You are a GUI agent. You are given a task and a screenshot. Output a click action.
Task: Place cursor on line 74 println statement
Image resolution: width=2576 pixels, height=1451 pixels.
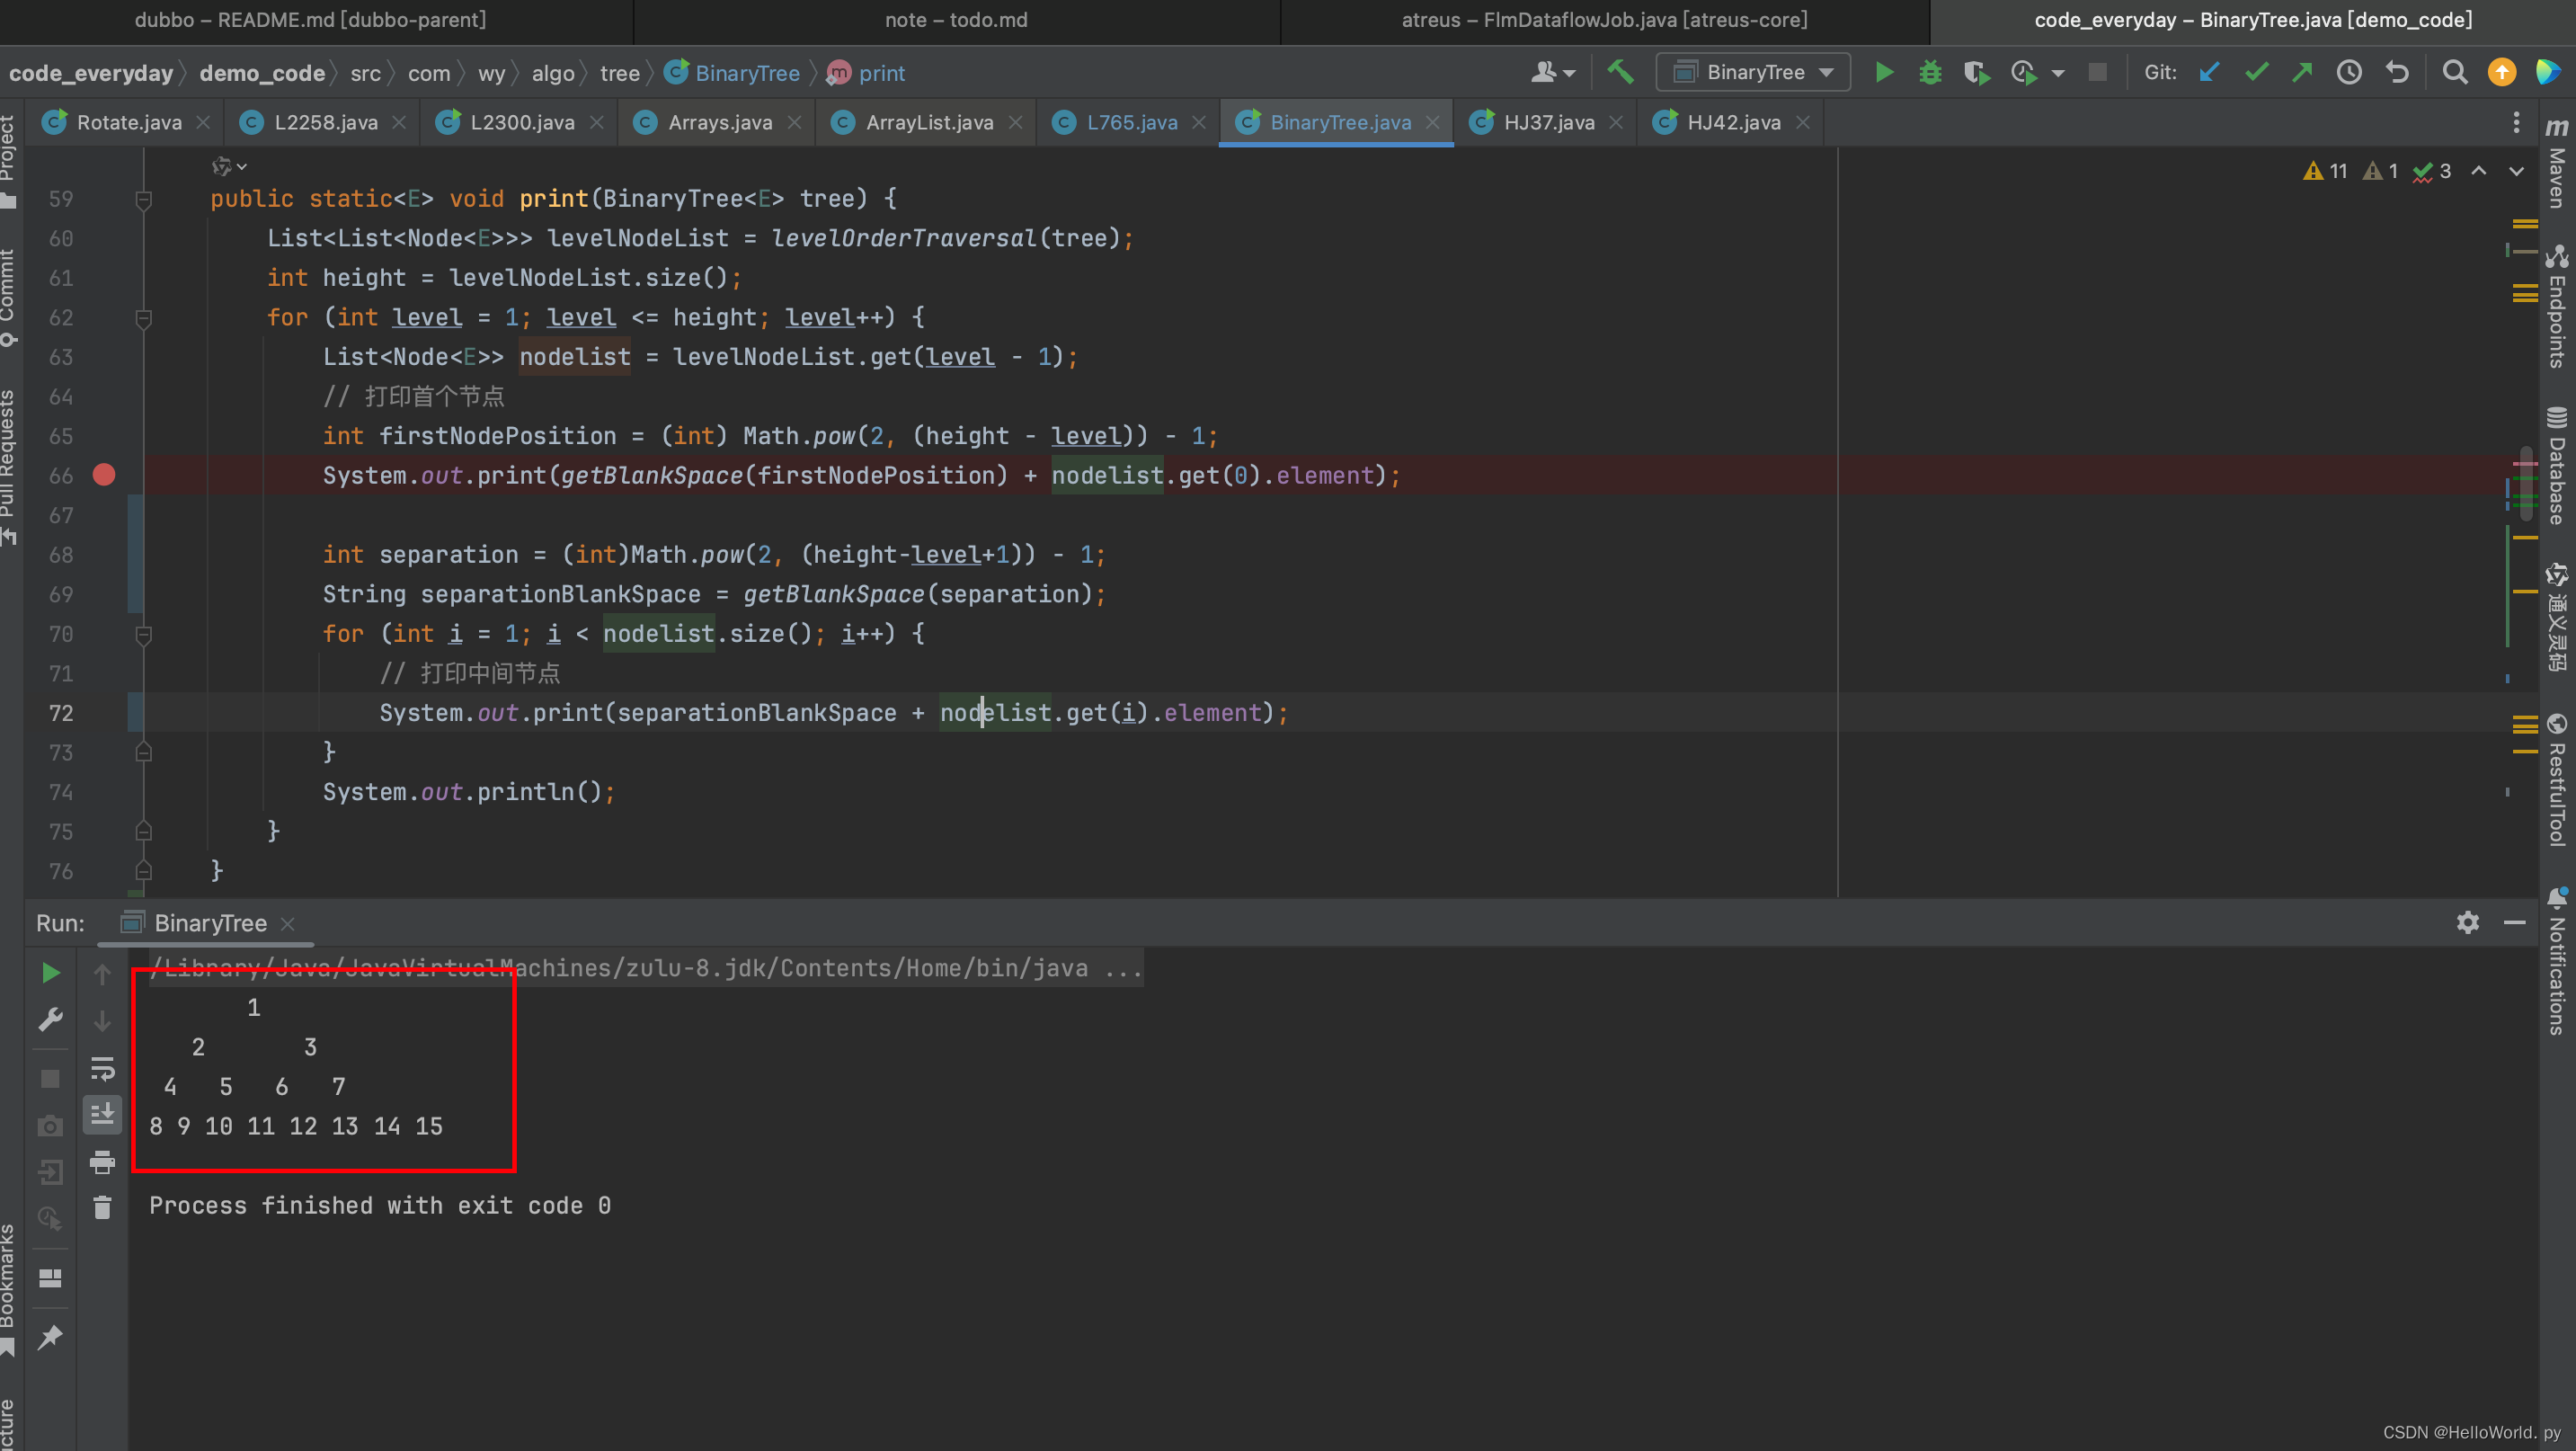(468, 792)
